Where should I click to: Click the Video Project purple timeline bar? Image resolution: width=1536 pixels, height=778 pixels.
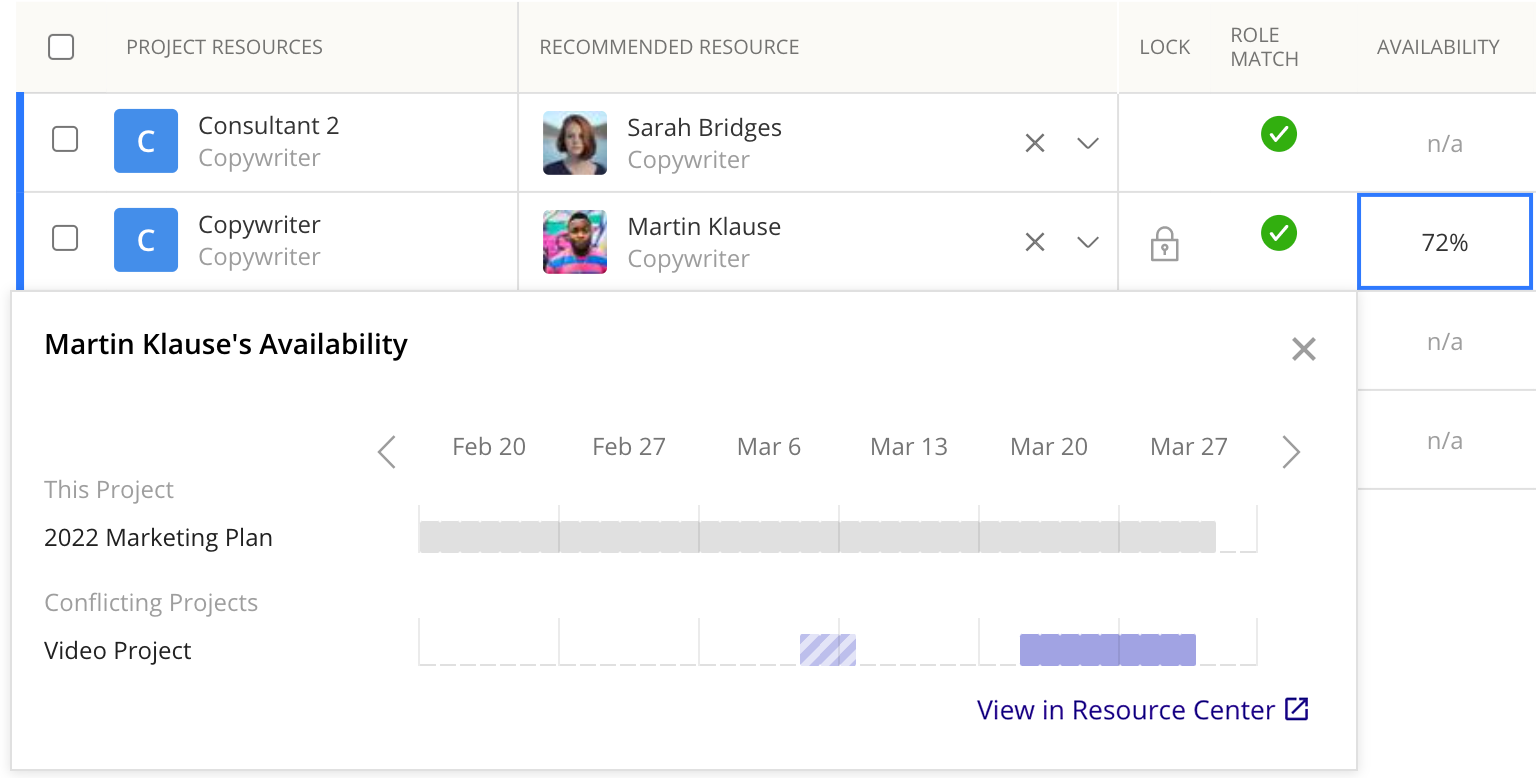(1107, 649)
